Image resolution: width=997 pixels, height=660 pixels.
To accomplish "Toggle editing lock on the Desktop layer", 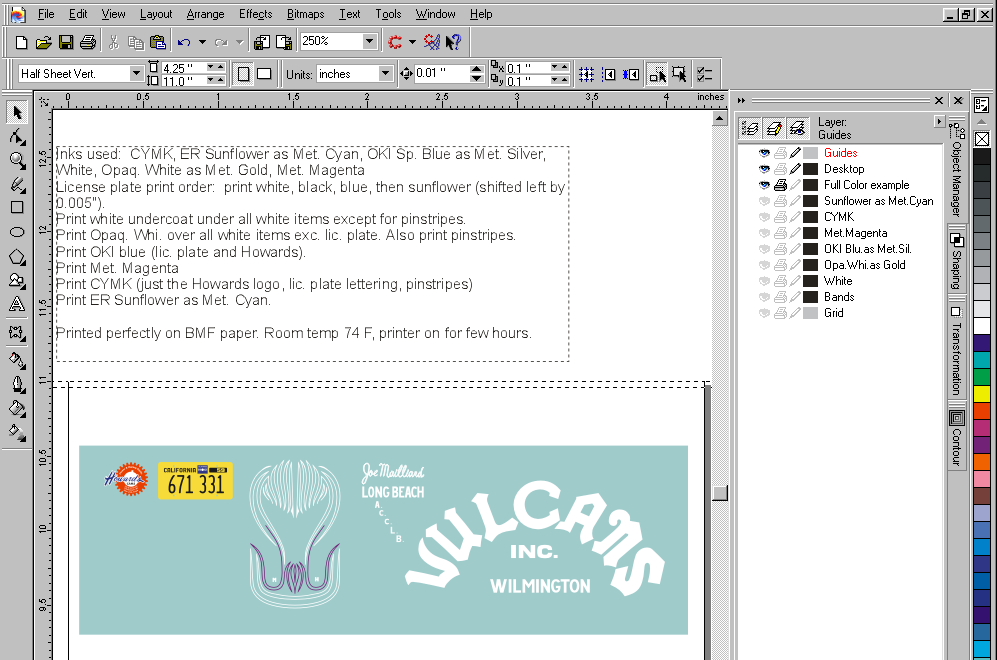I will (795, 168).
